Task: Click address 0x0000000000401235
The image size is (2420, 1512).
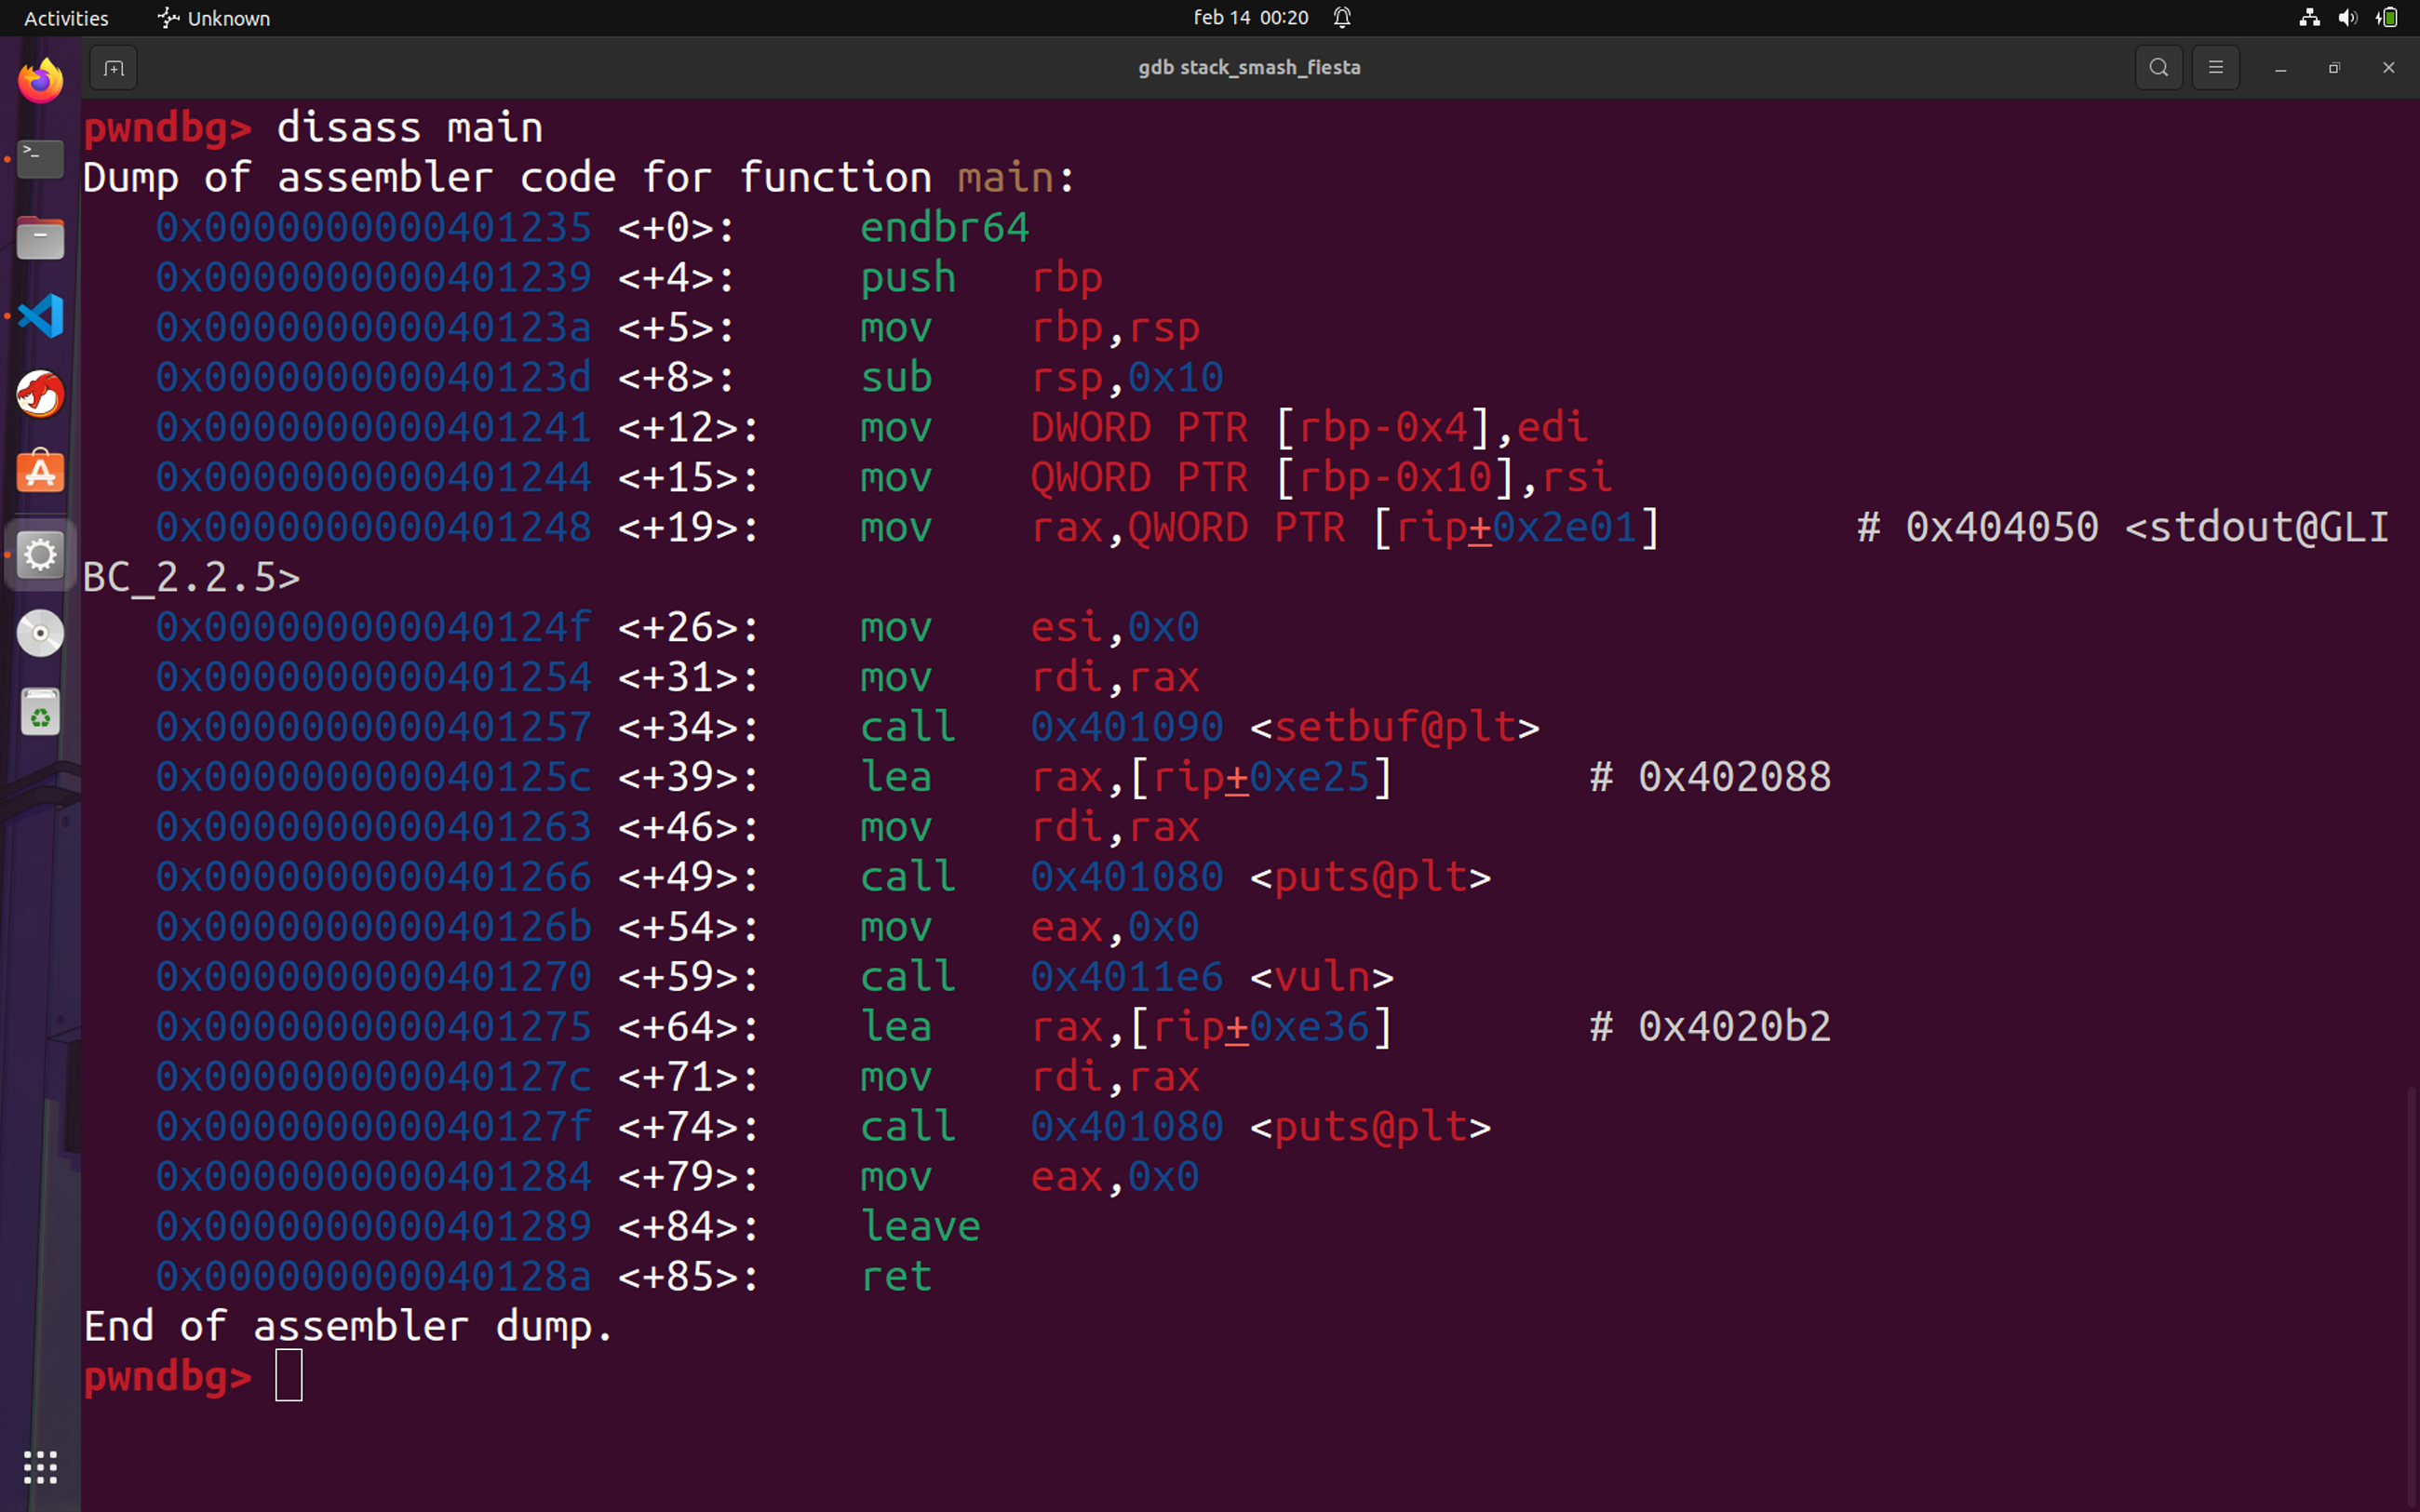Action: (x=374, y=228)
